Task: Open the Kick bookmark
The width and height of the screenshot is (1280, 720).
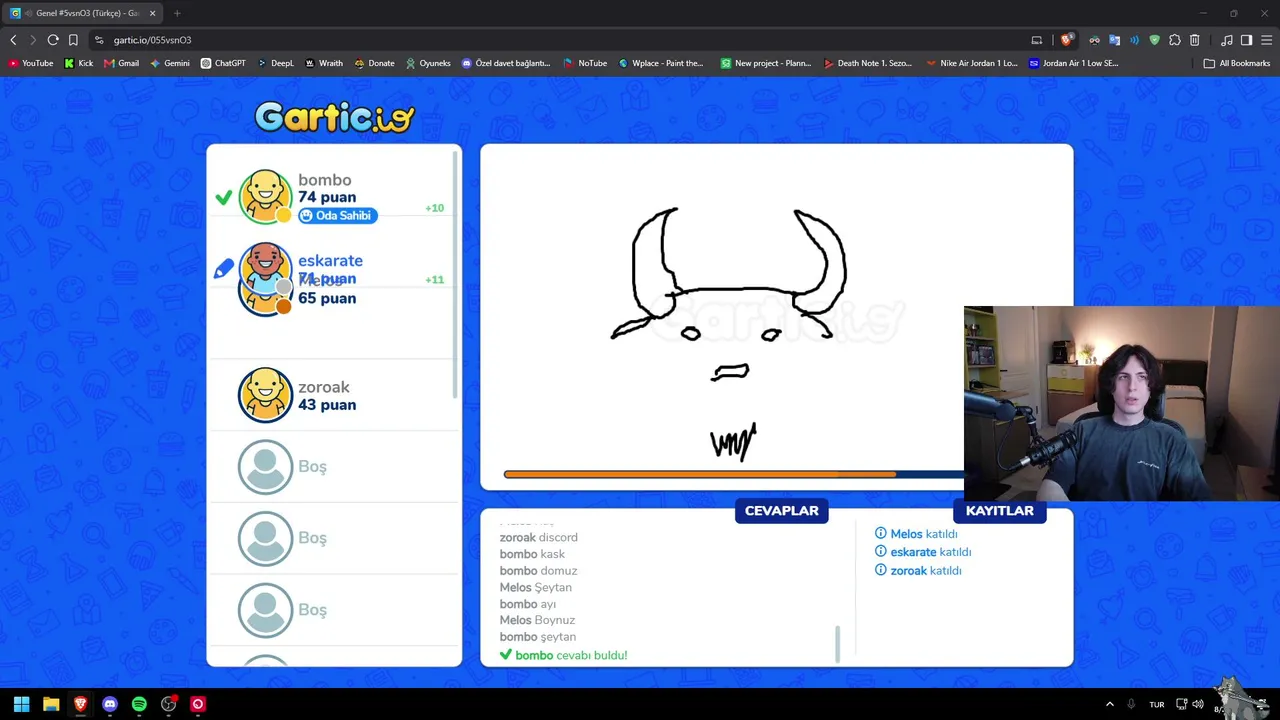Action: point(78,63)
